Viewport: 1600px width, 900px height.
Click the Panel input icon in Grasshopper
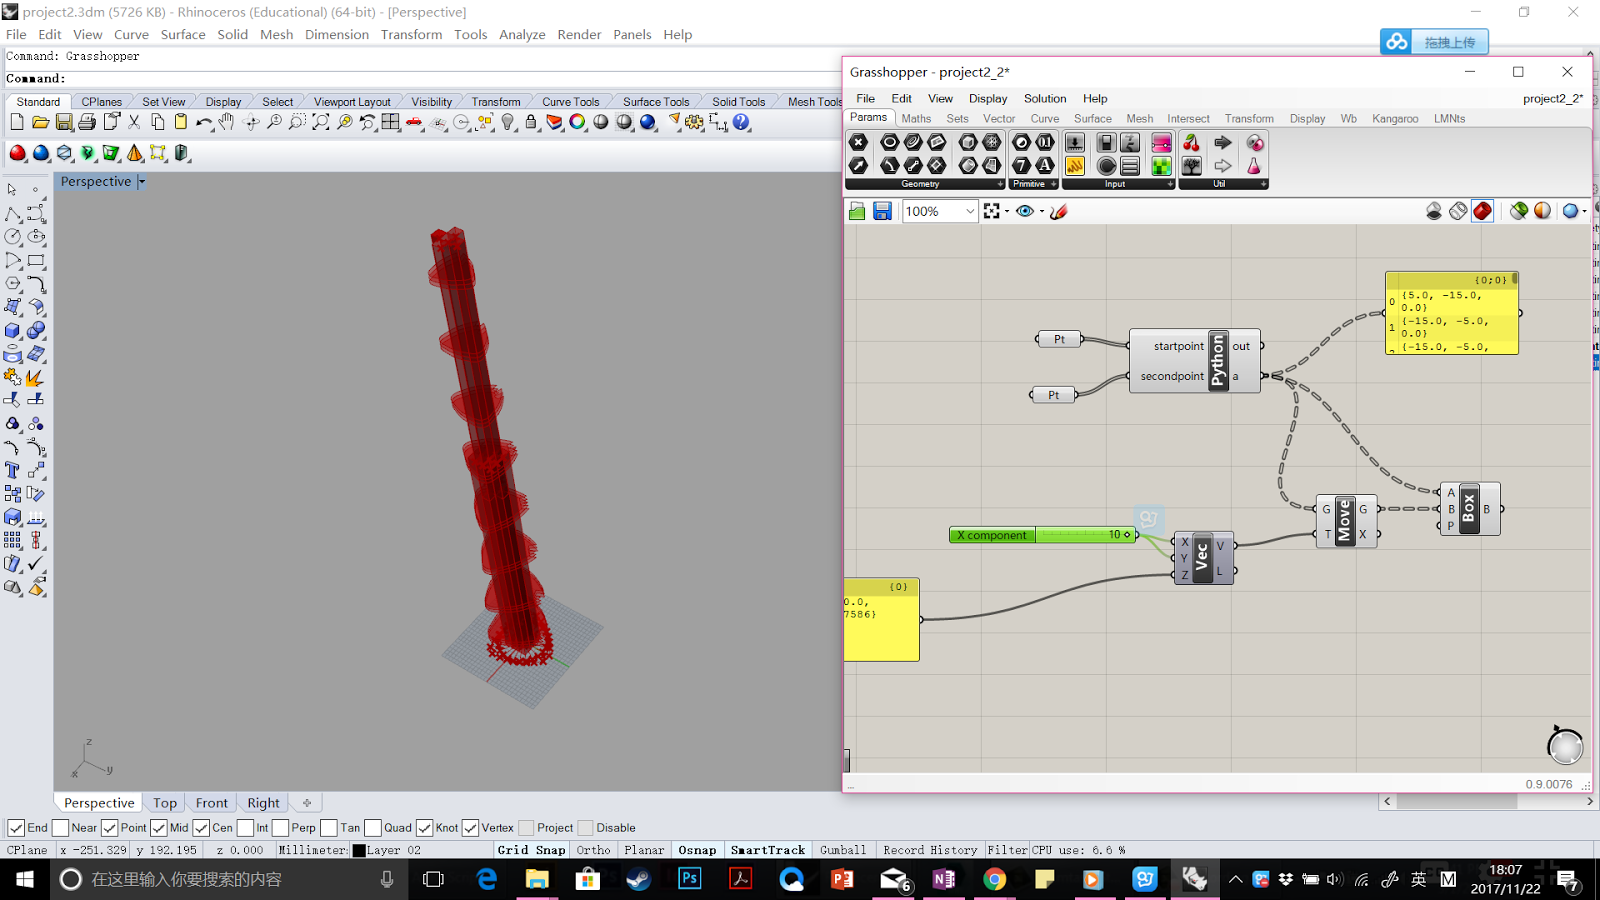(1074, 165)
